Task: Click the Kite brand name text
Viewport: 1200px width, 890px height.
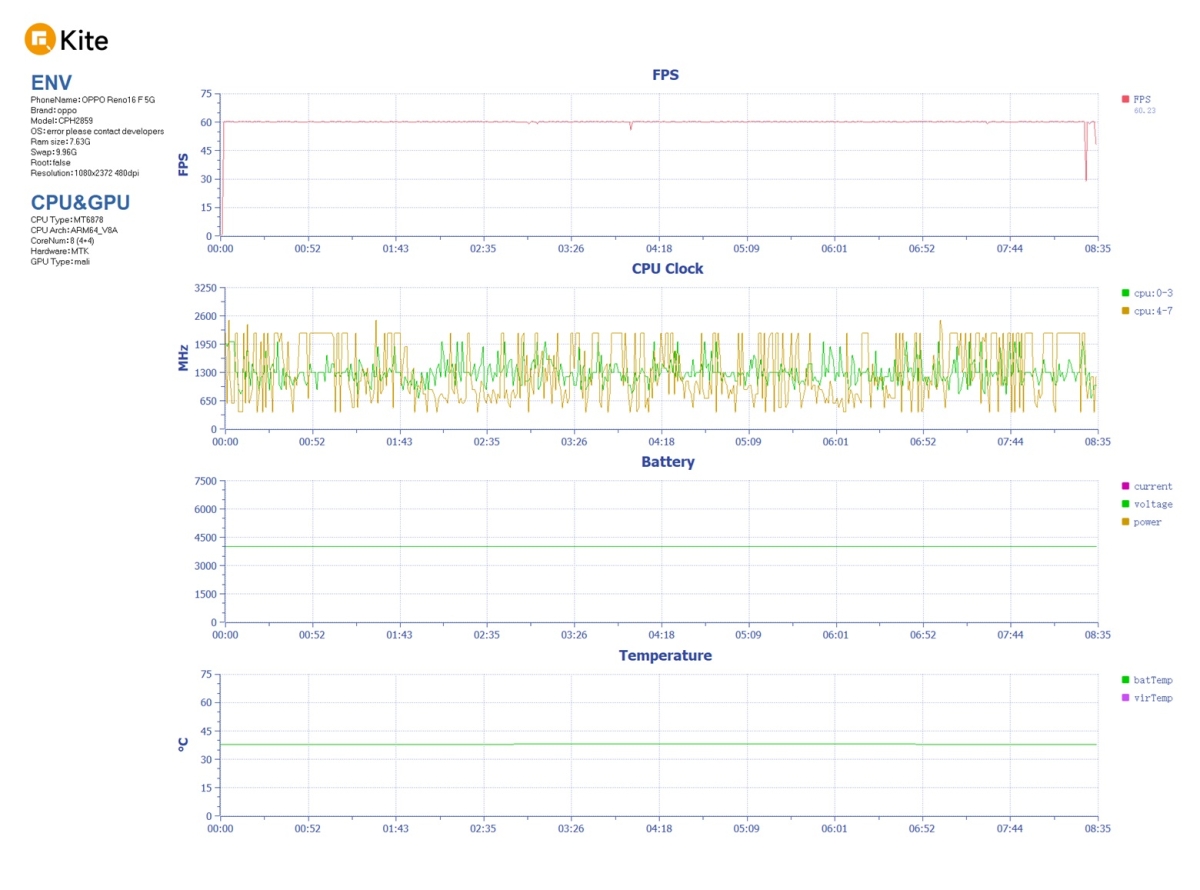Action: 84,41
